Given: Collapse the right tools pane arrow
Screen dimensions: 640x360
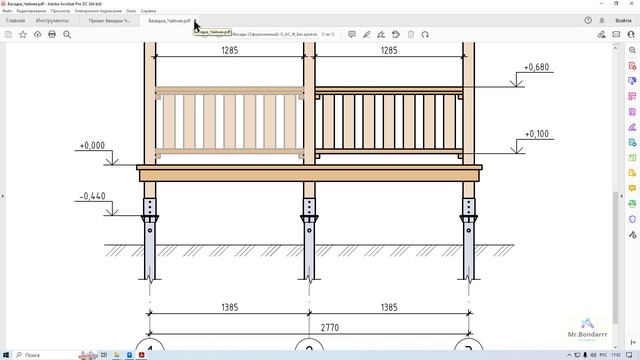Looking at the screenshot, I should [622, 196].
